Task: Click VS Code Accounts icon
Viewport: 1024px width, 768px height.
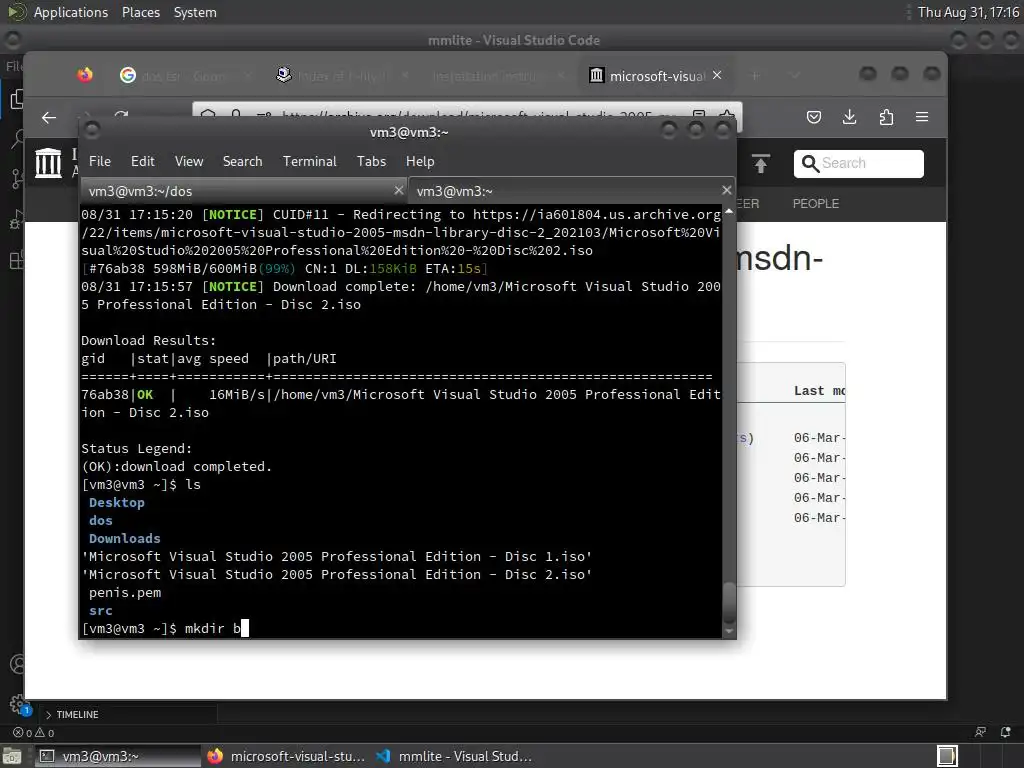Action: coord(16,665)
